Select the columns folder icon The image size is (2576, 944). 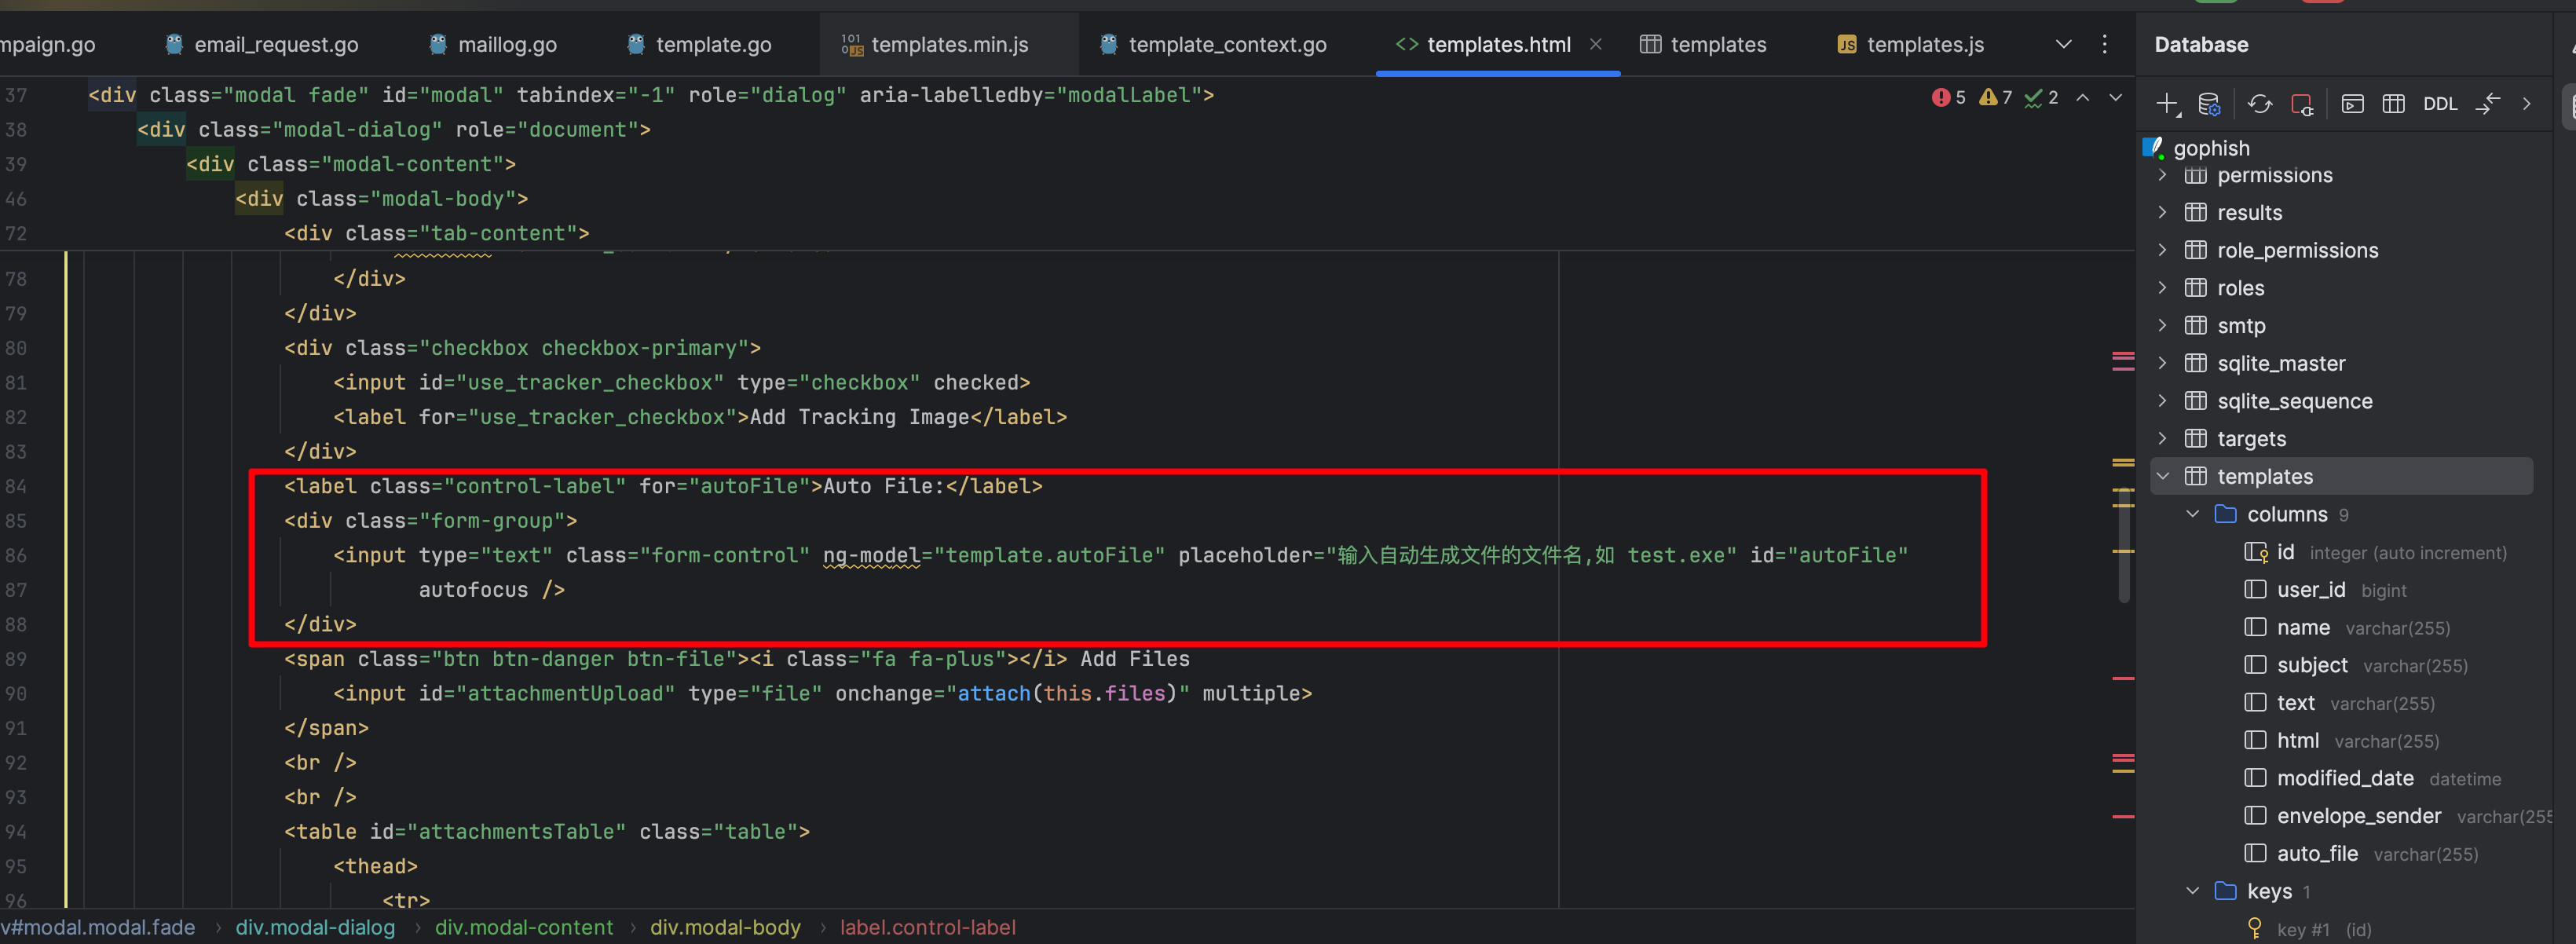(x=2225, y=514)
